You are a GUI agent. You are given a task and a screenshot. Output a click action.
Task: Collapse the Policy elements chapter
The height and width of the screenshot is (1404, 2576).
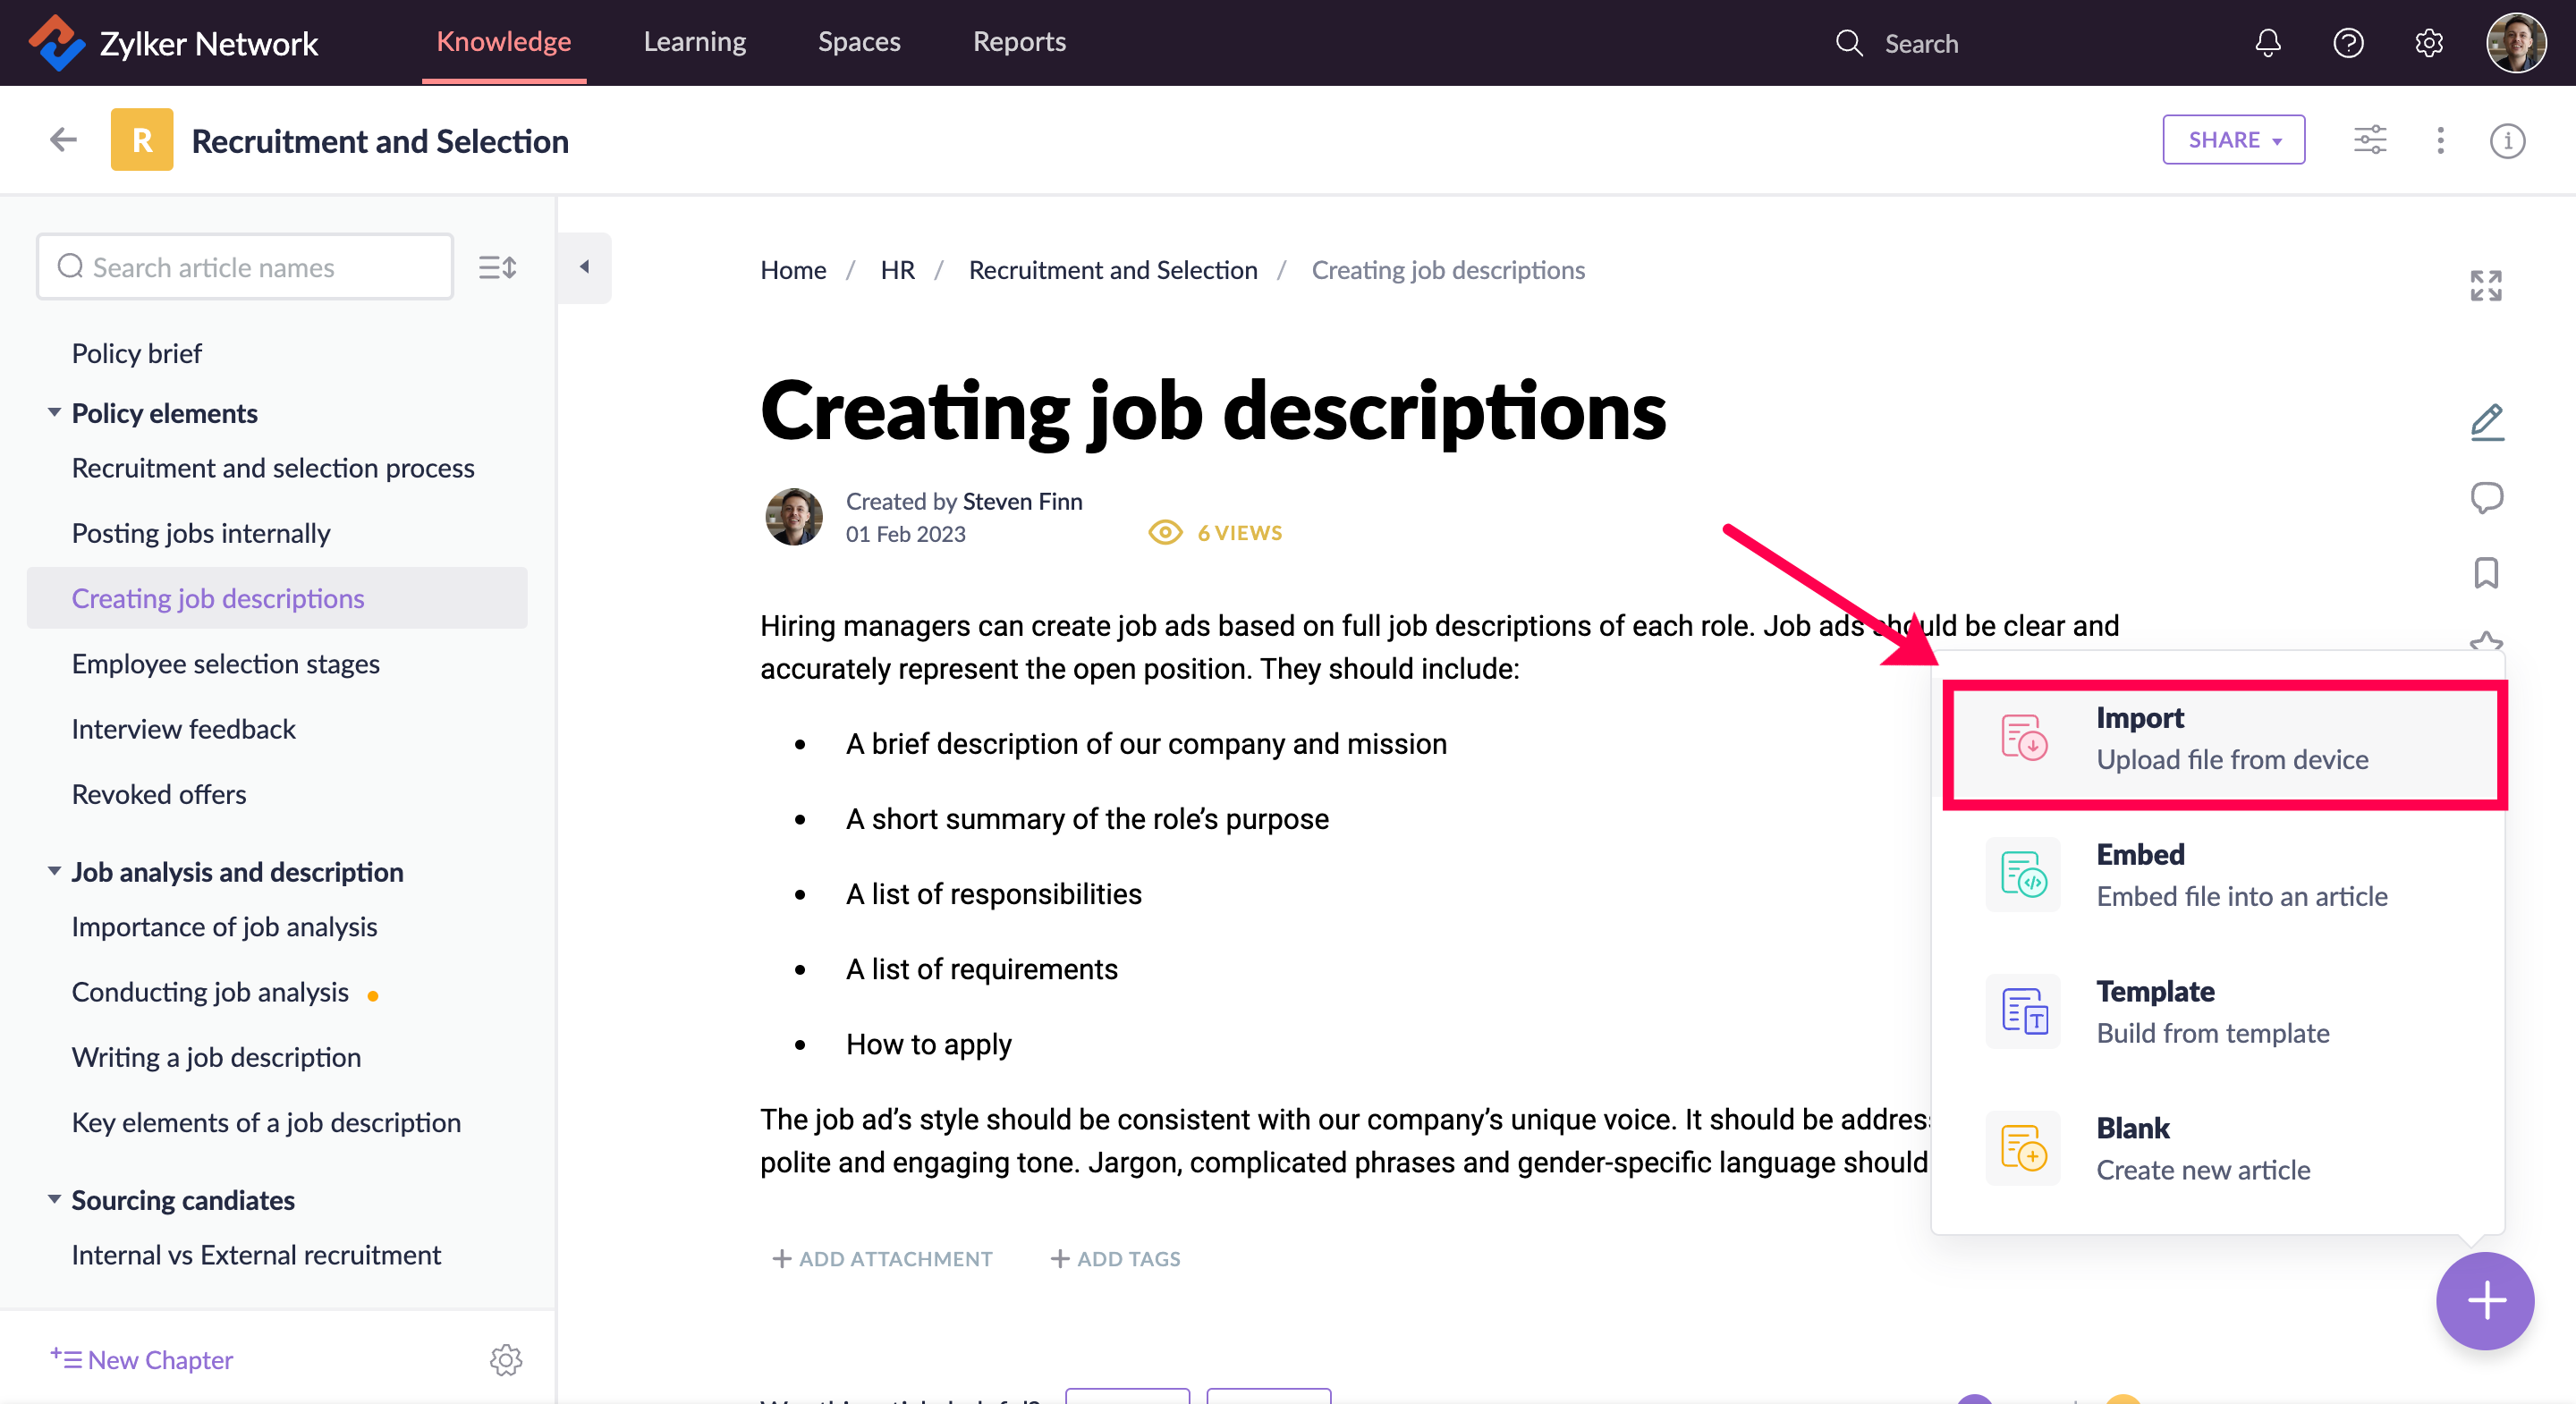tap(54, 412)
